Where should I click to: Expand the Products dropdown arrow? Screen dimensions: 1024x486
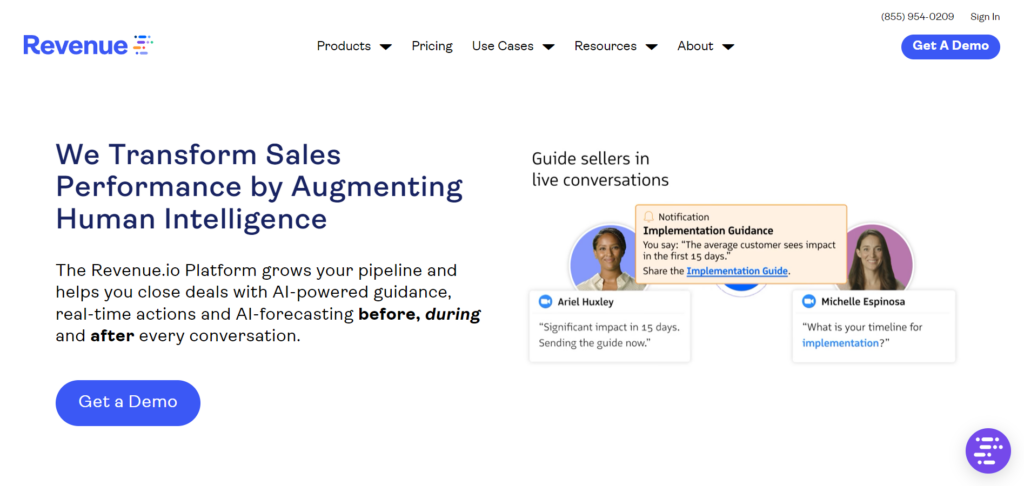click(x=386, y=47)
